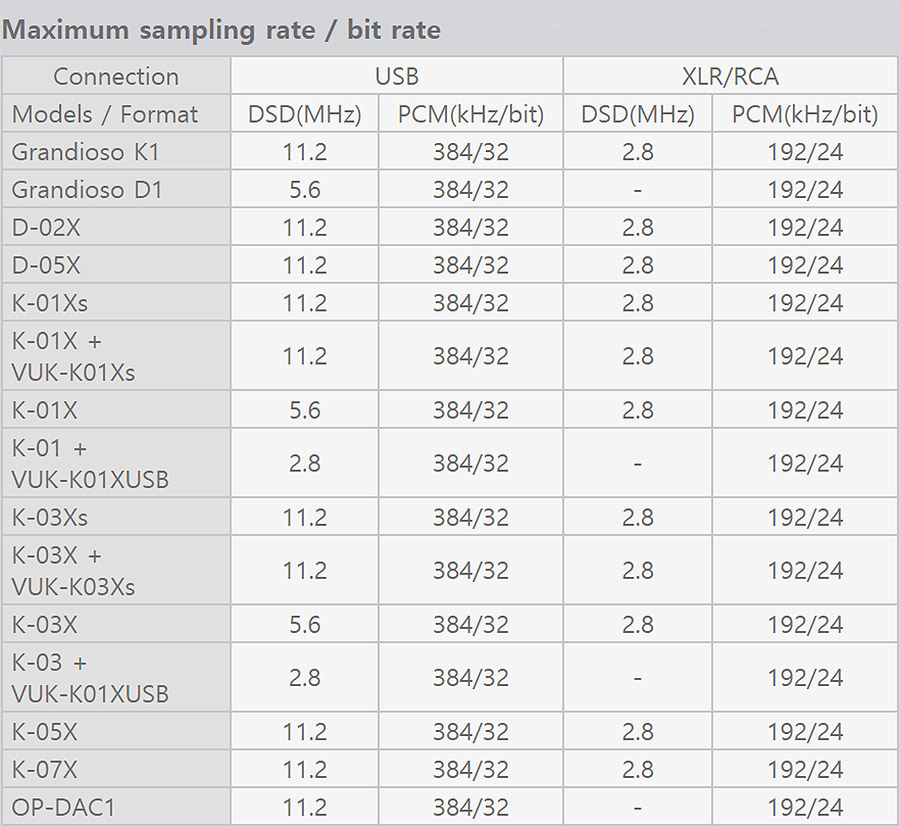This screenshot has width=900, height=827.
Task: Select the 'K-07X' model cell
Action: [x=45, y=769]
